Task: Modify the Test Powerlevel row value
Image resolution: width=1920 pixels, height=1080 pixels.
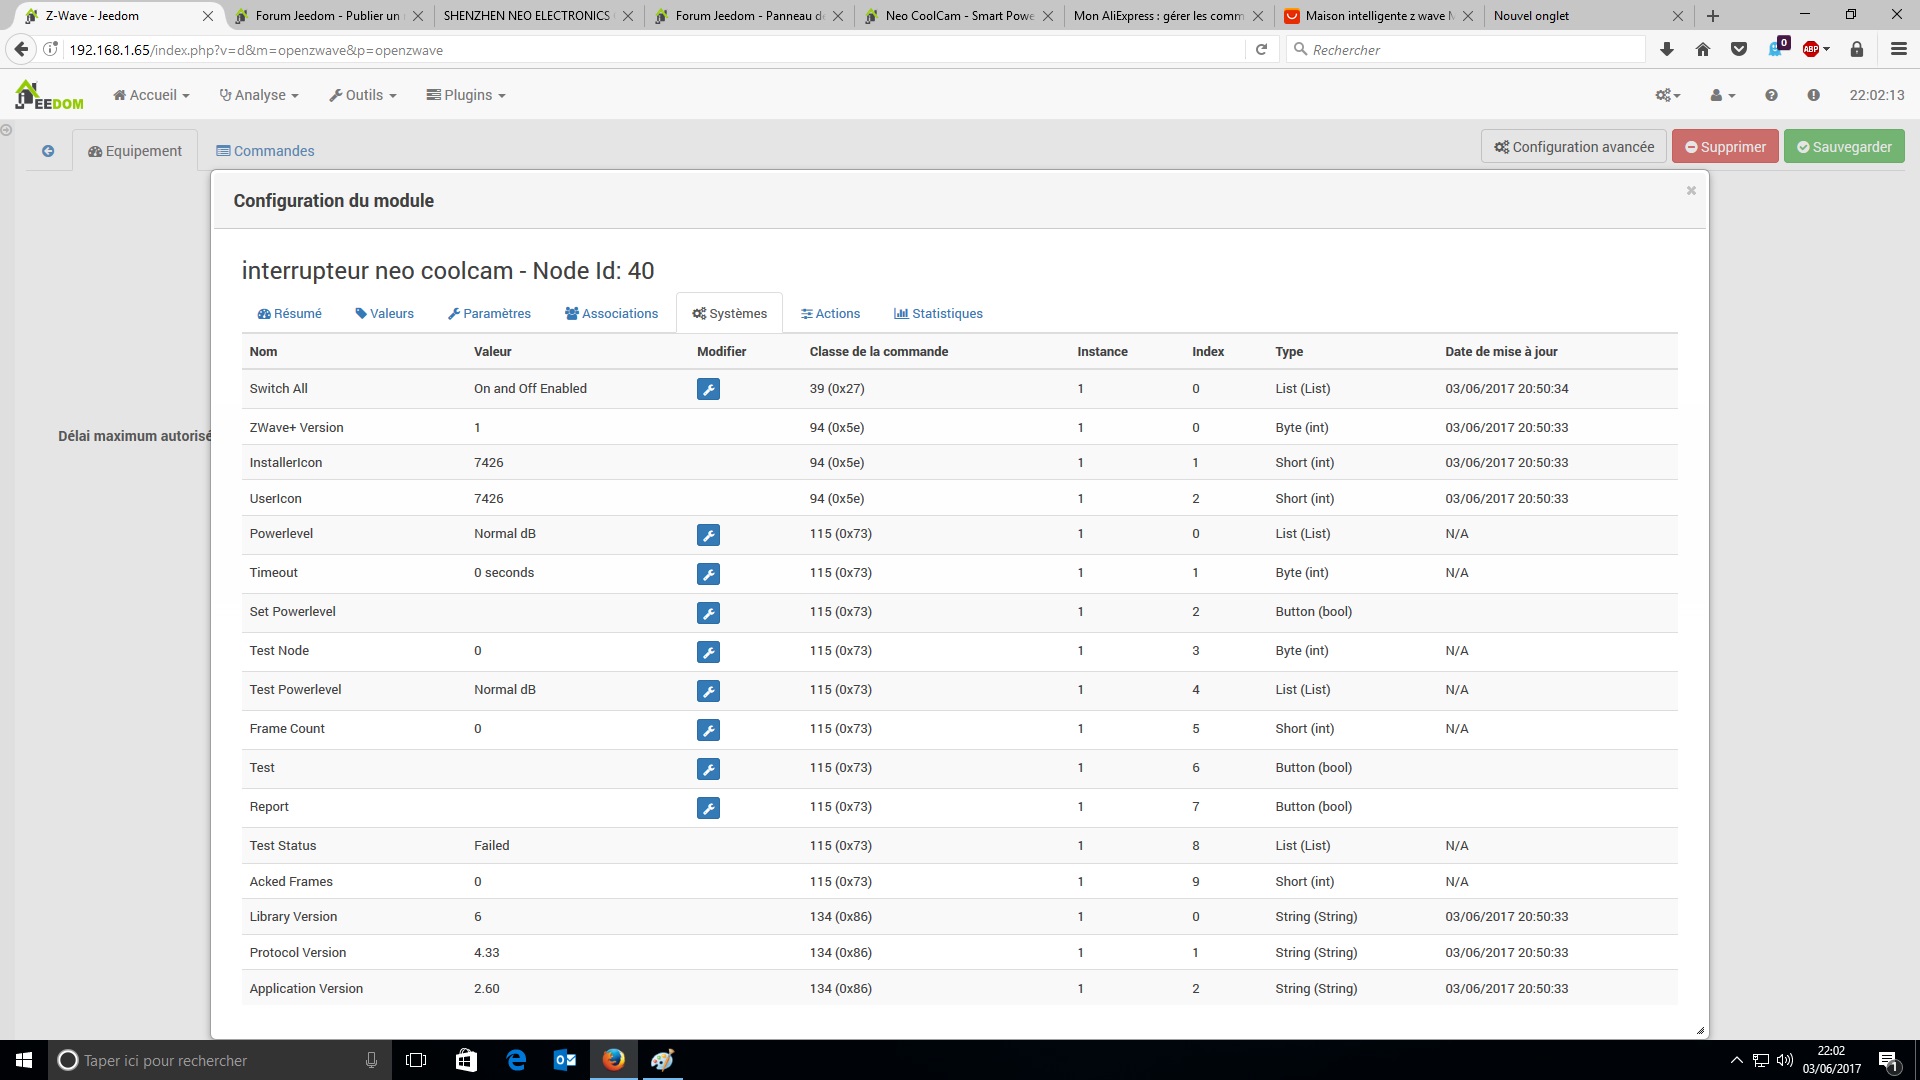Action: coord(708,691)
